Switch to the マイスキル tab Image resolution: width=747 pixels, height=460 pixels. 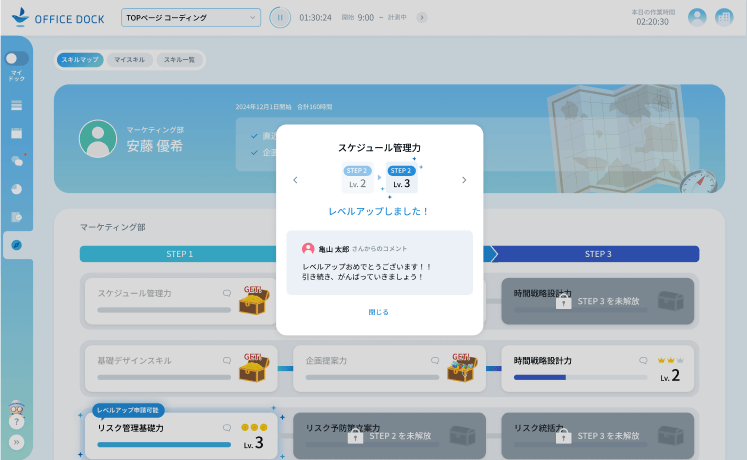pos(130,60)
